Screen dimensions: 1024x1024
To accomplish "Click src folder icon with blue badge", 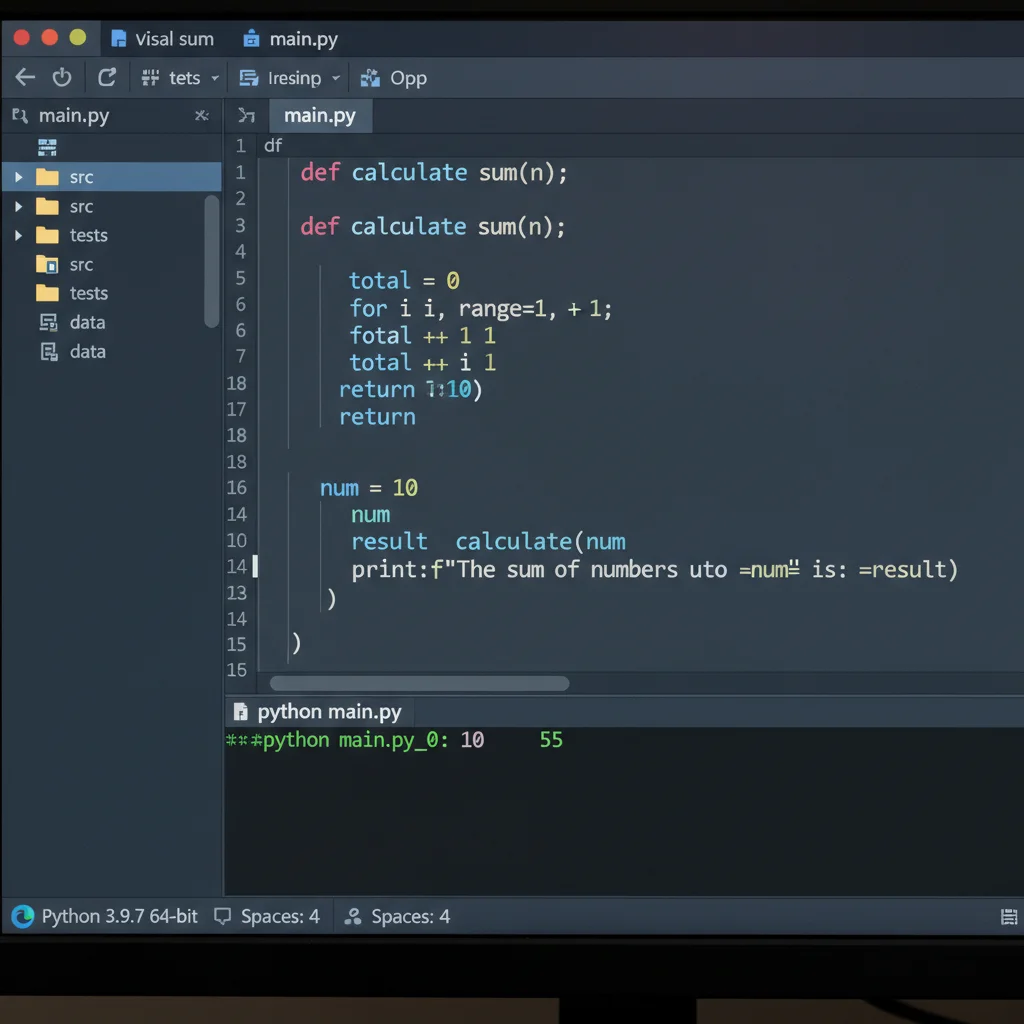I will click(47, 264).
